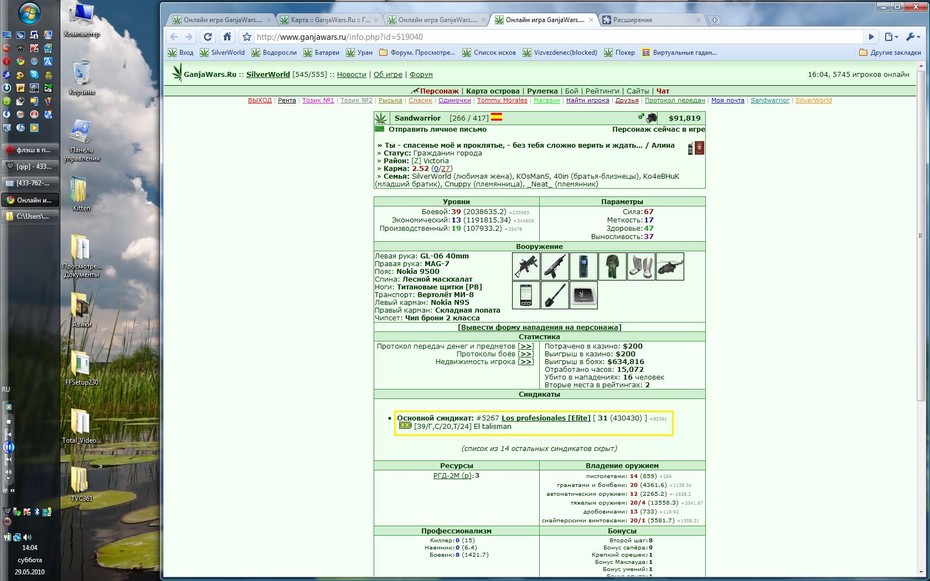
Task: Open the page menu dropdown icon
Action: [x=891, y=37]
